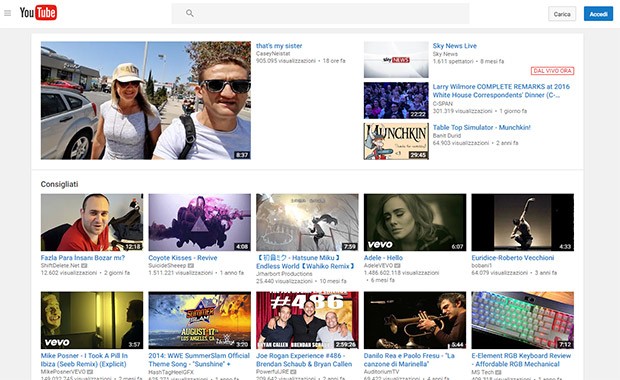
Task: Click the Accedi sign-in button
Action: 598,14
